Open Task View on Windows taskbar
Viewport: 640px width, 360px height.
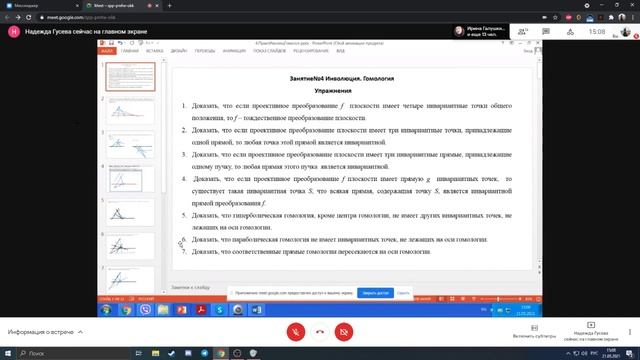click(x=138, y=353)
